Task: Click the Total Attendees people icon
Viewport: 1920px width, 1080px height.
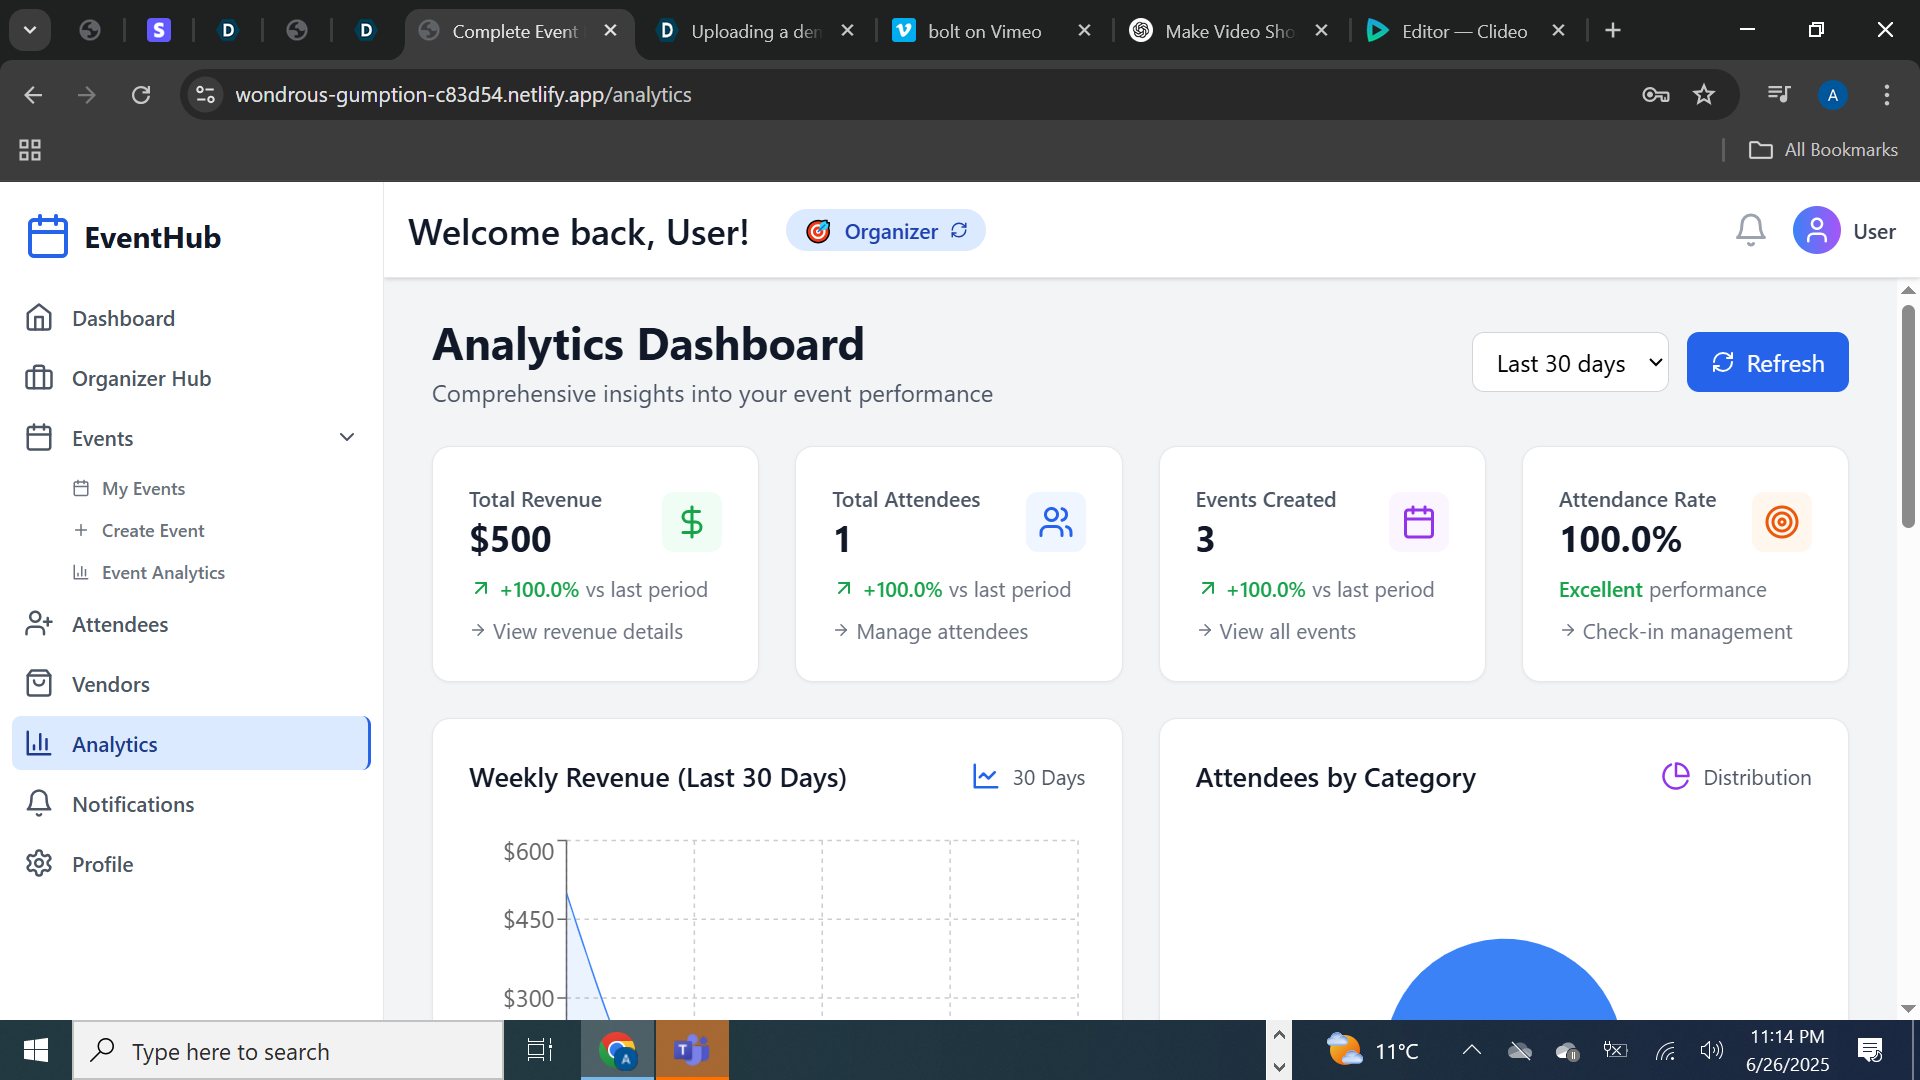Action: tap(1055, 522)
